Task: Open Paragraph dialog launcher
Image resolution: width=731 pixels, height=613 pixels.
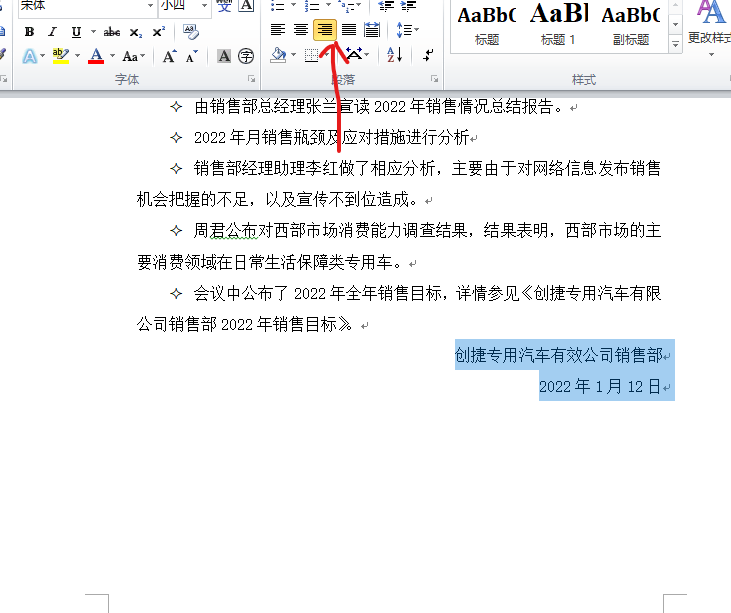Action: pyautogui.click(x=434, y=79)
